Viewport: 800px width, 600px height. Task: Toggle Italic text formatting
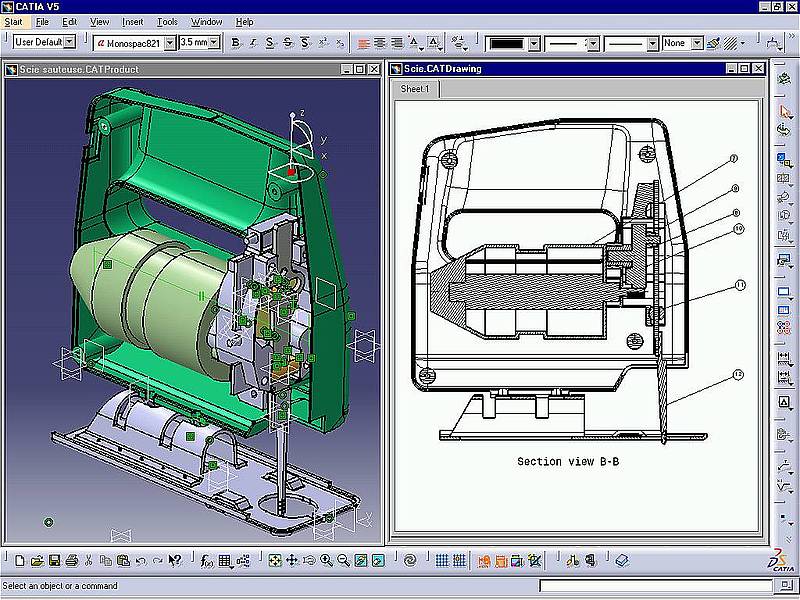[253, 43]
